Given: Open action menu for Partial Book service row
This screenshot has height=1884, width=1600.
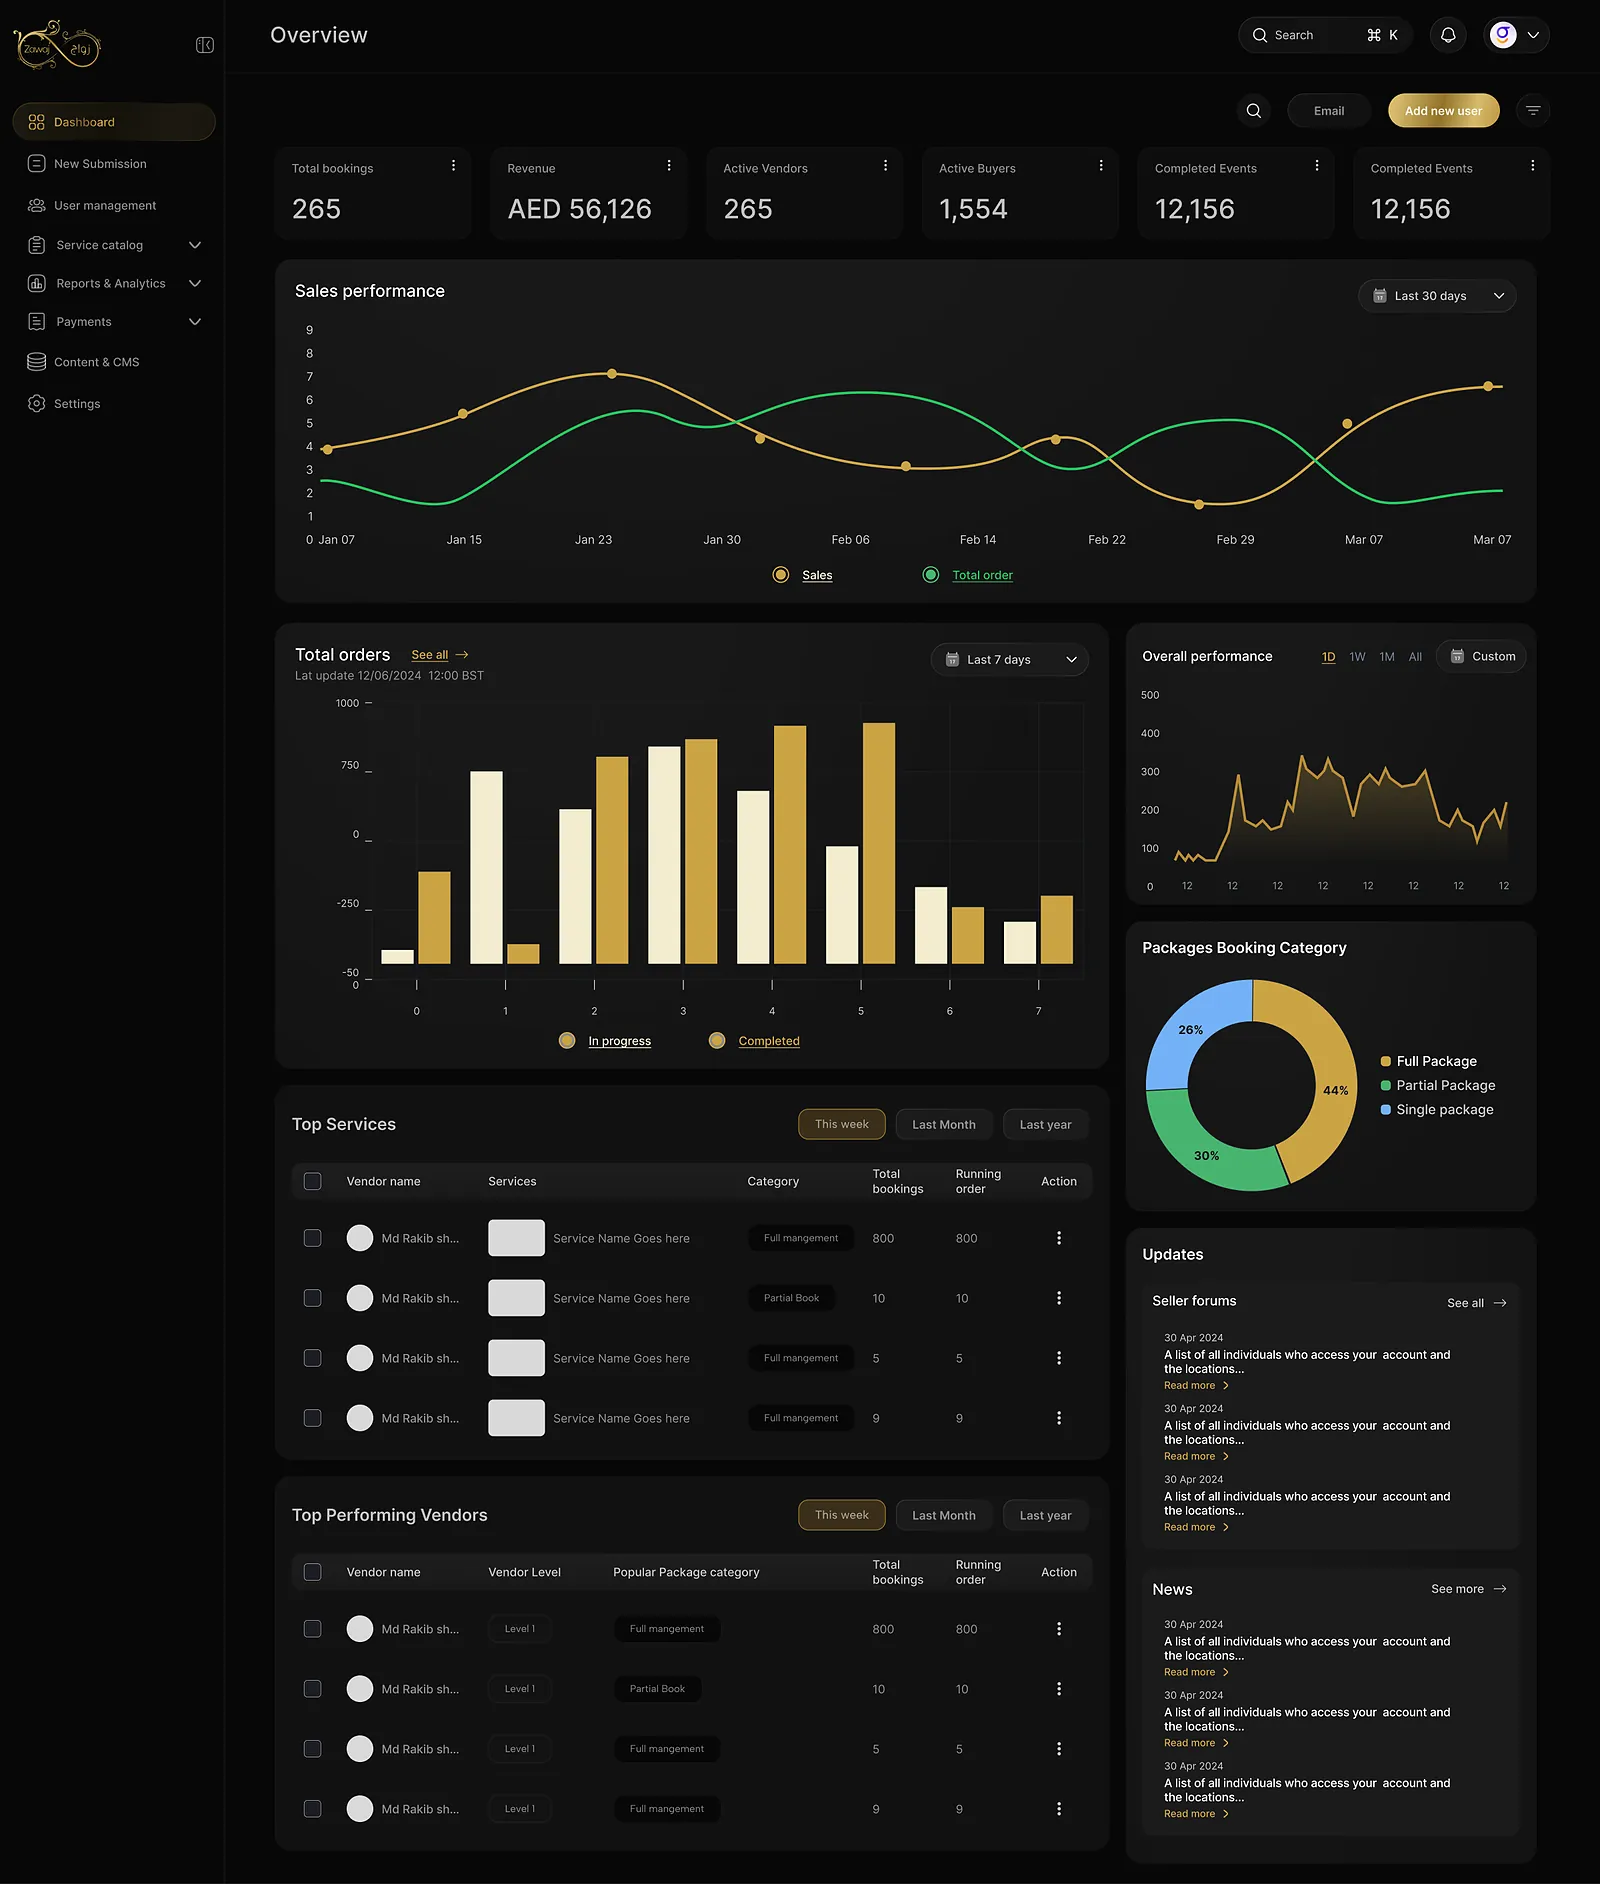Looking at the screenshot, I should pos(1059,1298).
